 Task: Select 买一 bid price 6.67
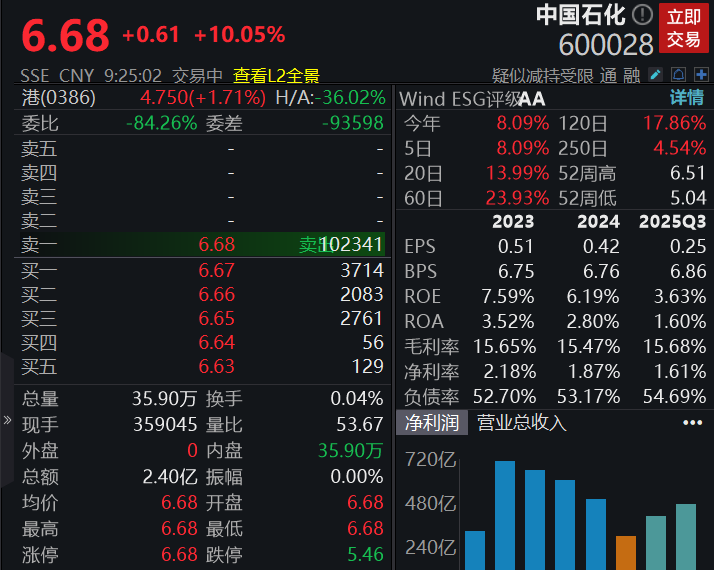pyautogui.click(x=217, y=270)
